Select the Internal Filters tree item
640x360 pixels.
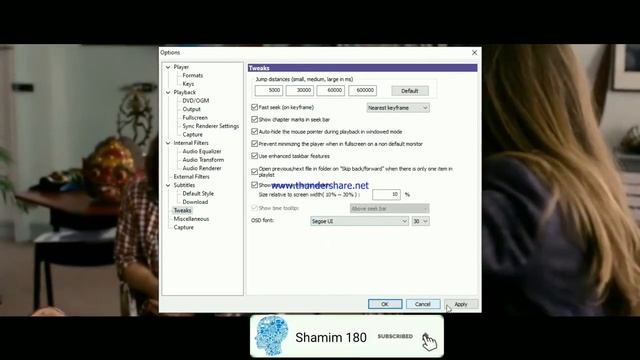pyautogui.click(x=191, y=143)
